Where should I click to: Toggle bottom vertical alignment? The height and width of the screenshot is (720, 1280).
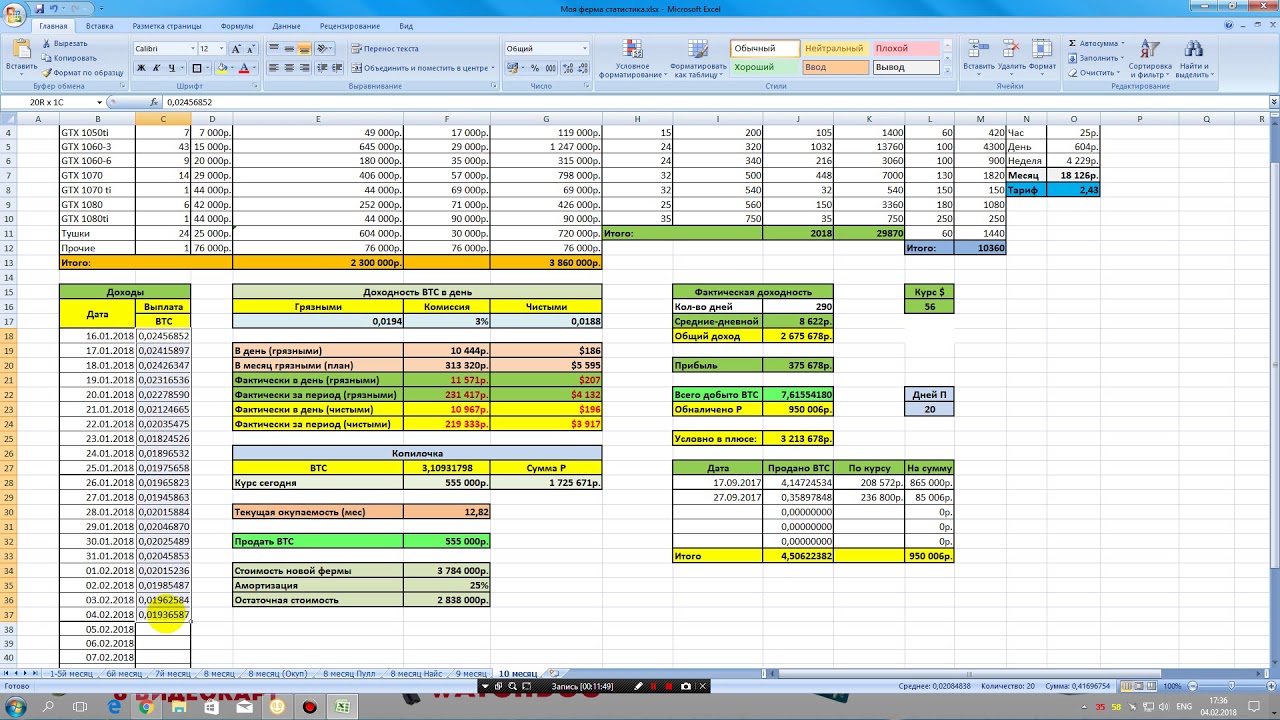(x=305, y=48)
